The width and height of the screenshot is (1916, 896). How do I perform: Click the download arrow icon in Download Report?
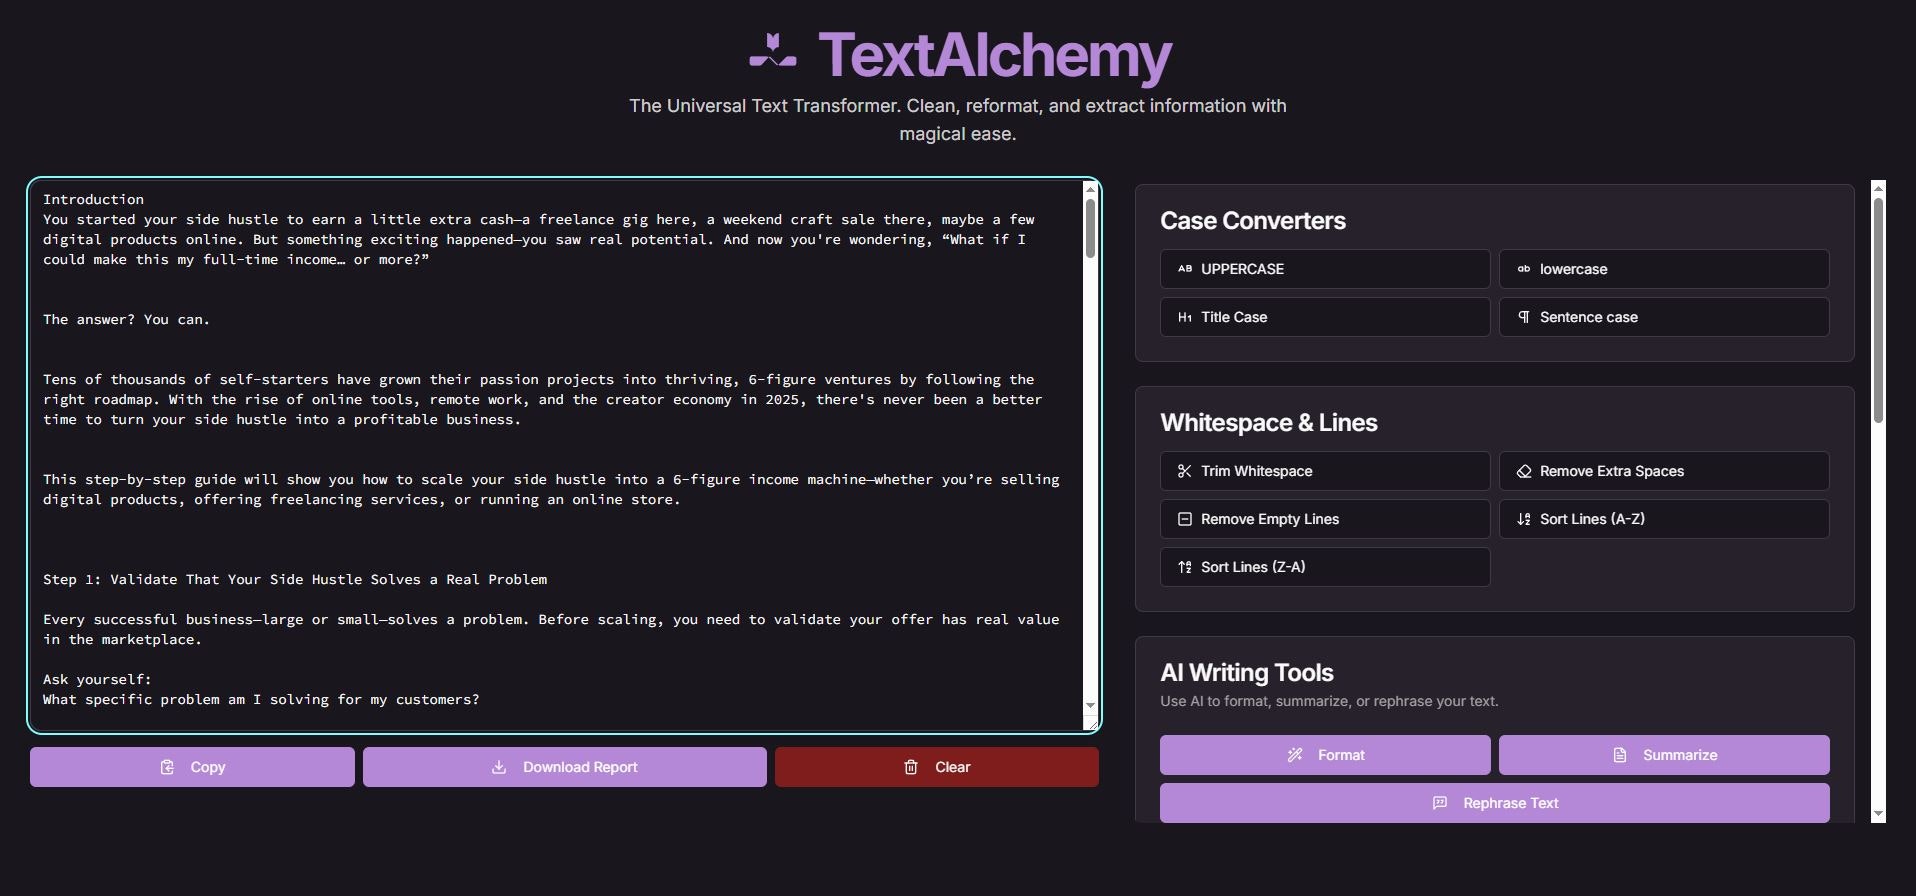[499, 767]
